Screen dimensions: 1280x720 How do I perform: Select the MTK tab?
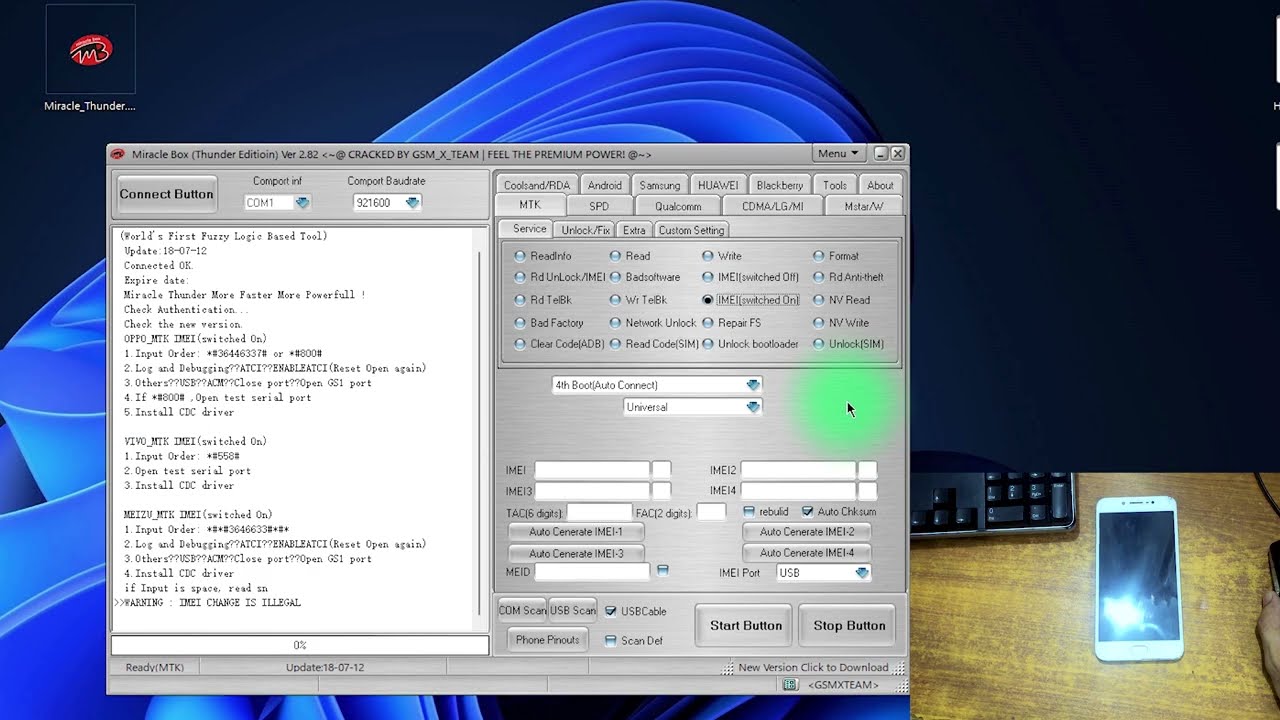[530, 205]
